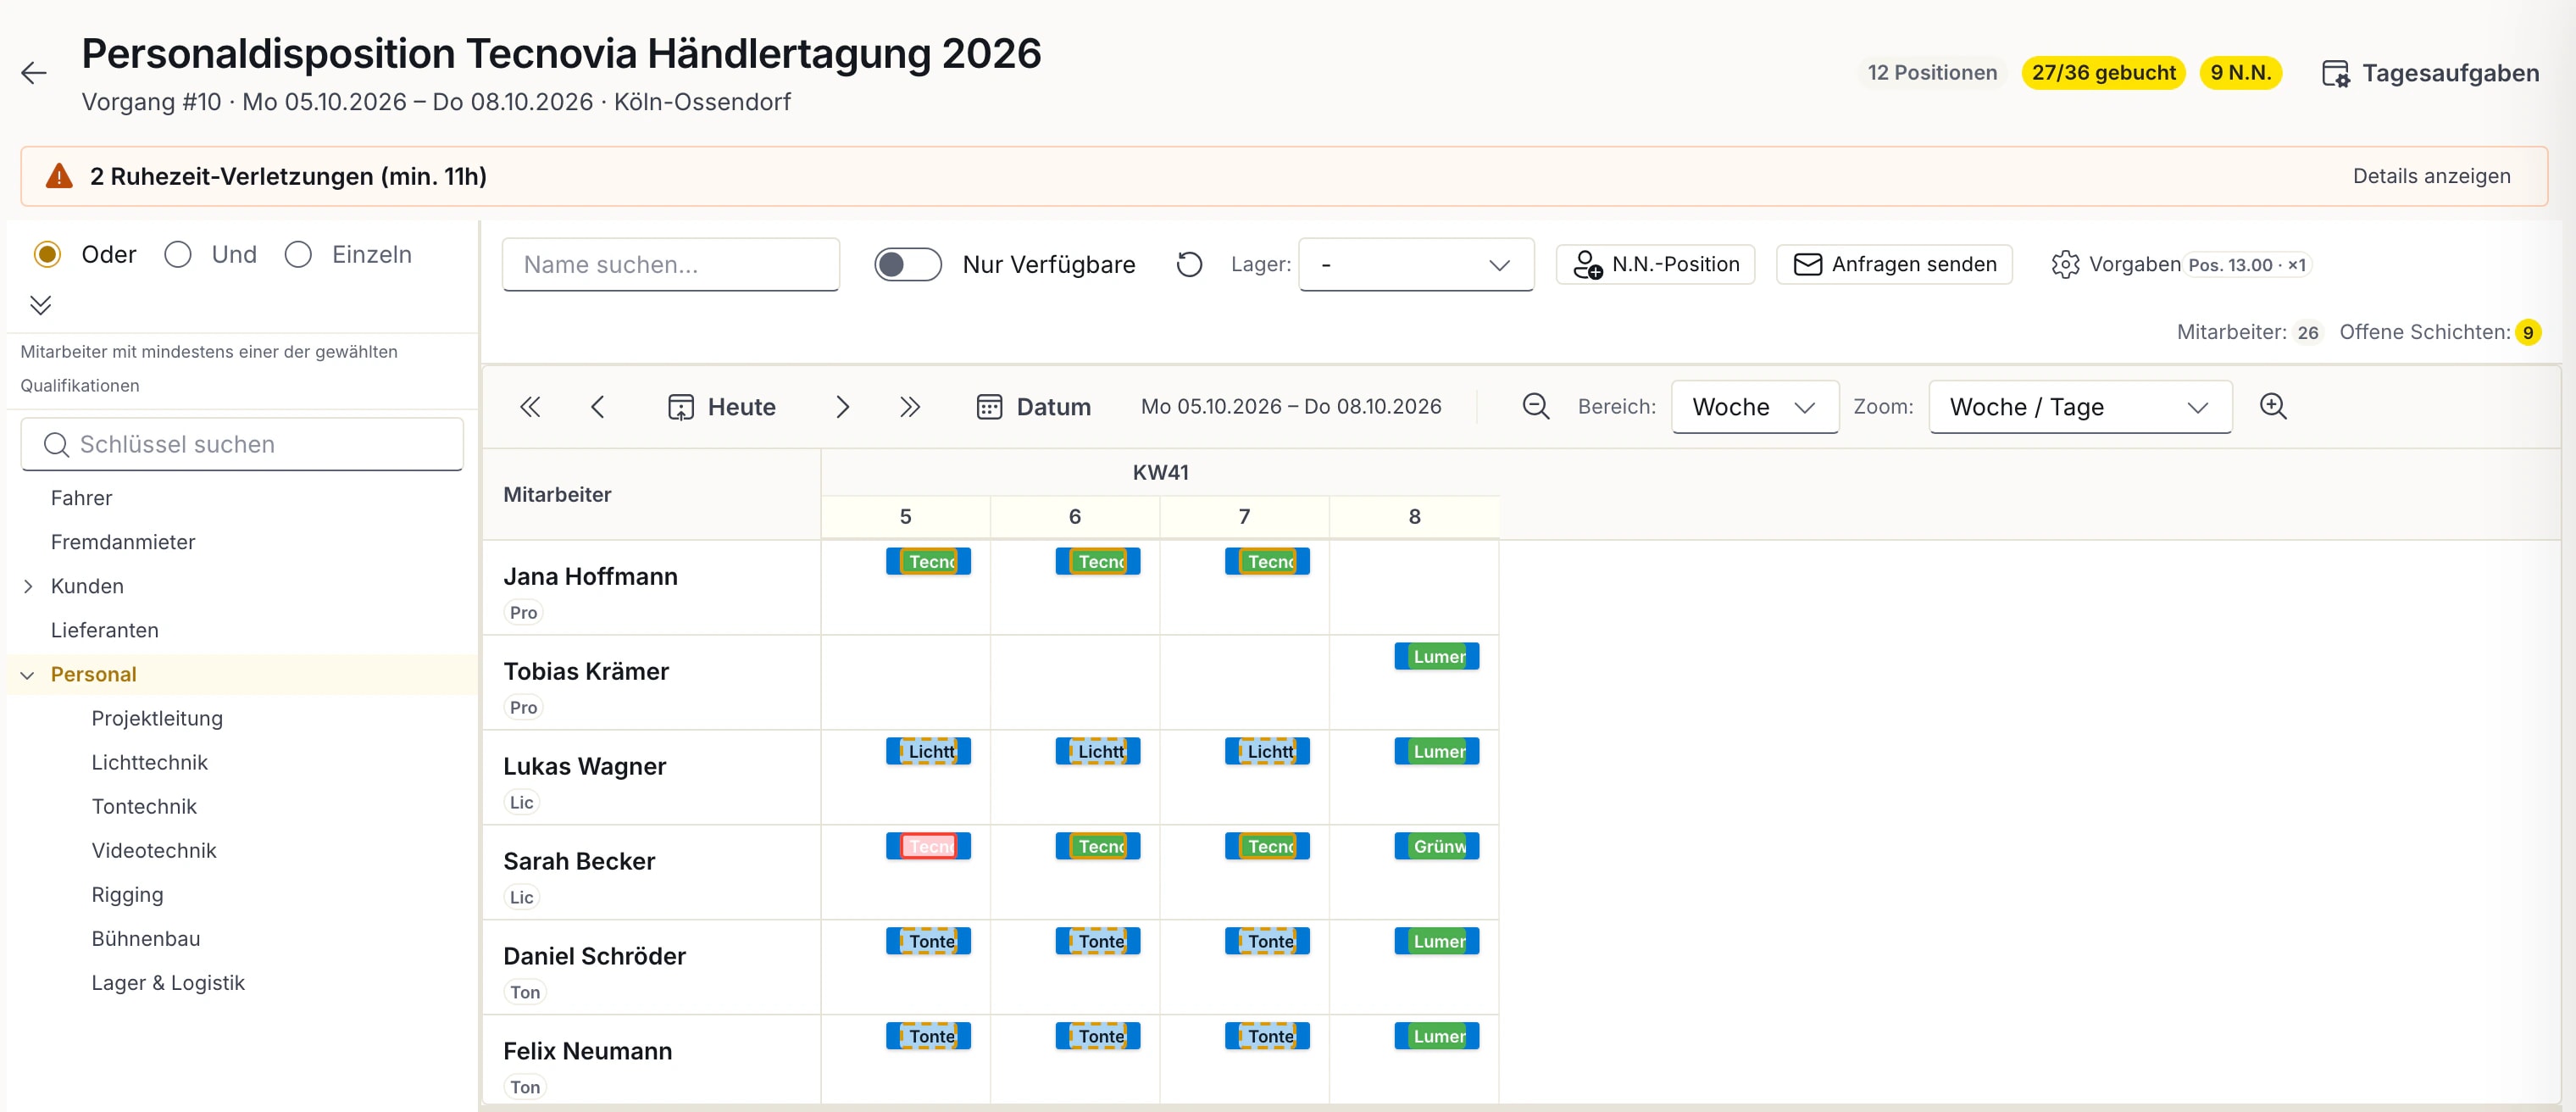2576x1112 pixels.
Task: Select the Oder radio button
Action: tap(47, 255)
